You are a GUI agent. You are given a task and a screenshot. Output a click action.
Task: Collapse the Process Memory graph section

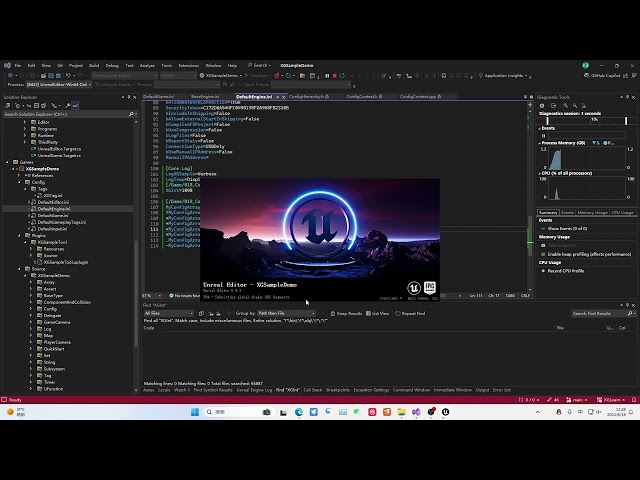click(540, 143)
